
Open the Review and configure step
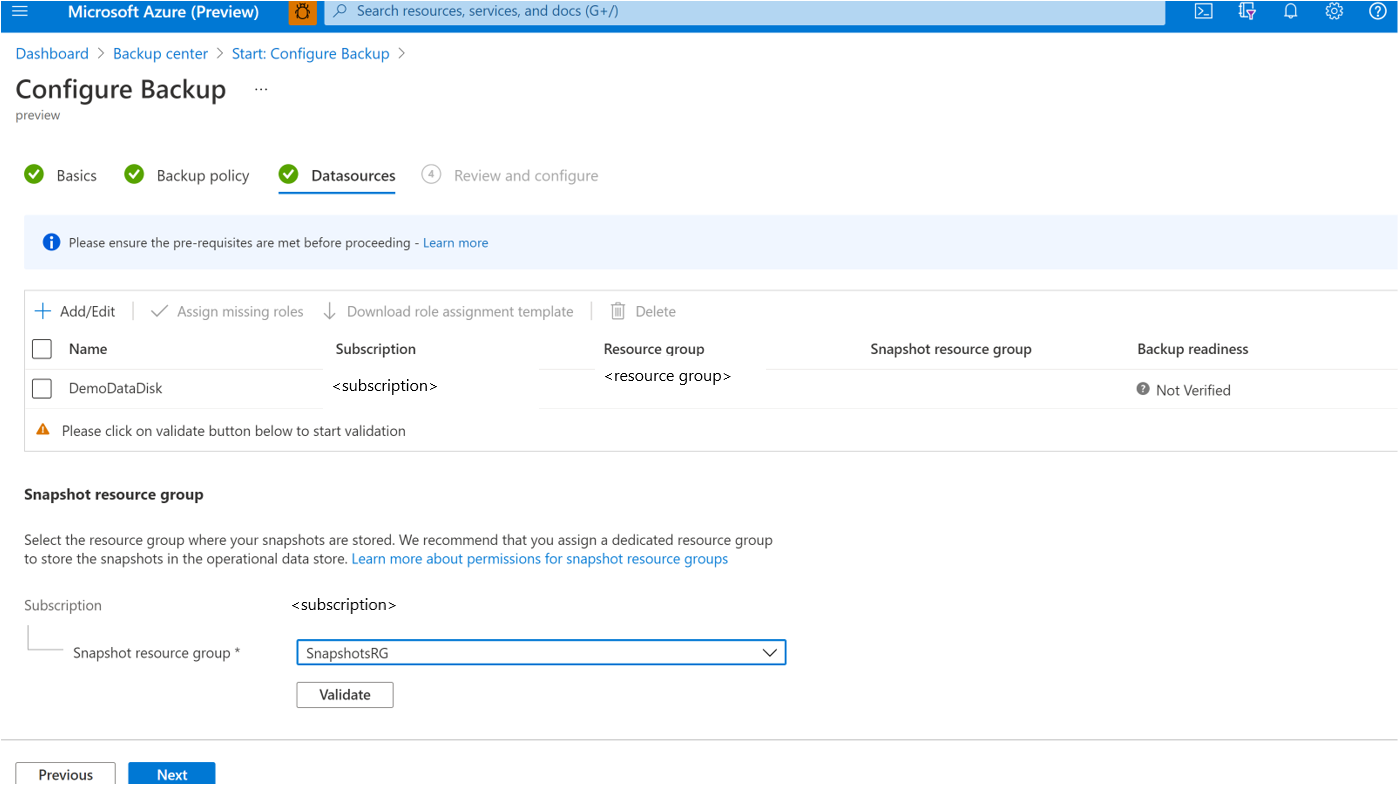[x=525, y=175]
